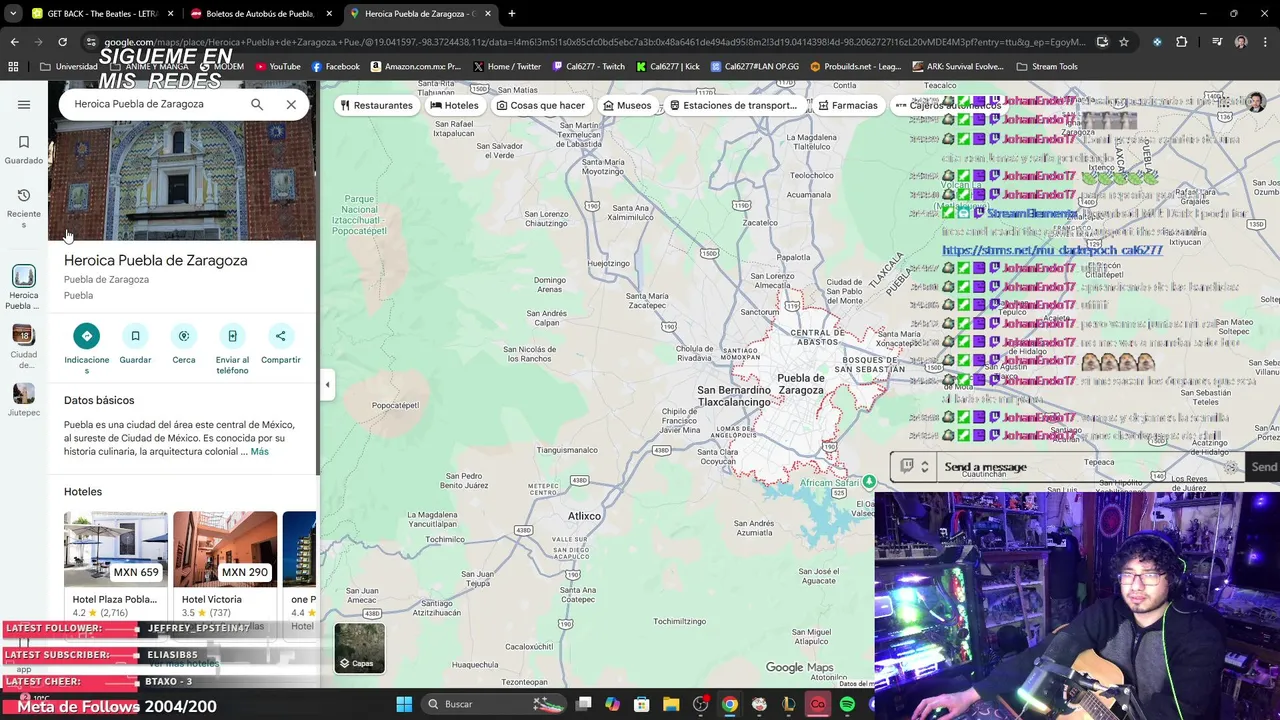The image size is (1280, 720).
Task: Select the Museos chip
Action: point(627,105)
